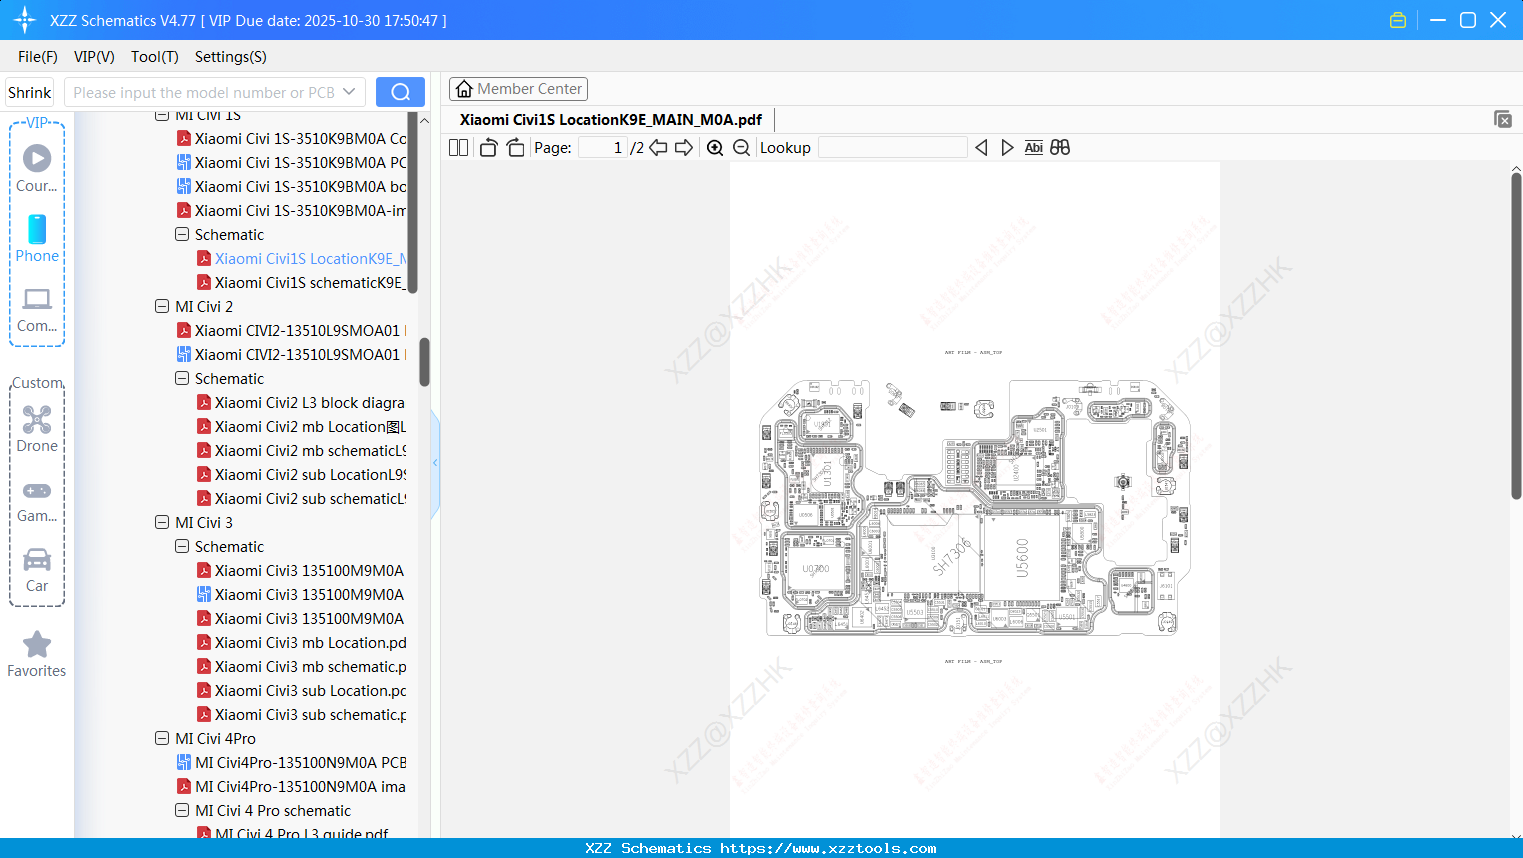1523x858 pixels.
Task: Collapse the MI Civi 2 tree node
Action: pos(162,306)
